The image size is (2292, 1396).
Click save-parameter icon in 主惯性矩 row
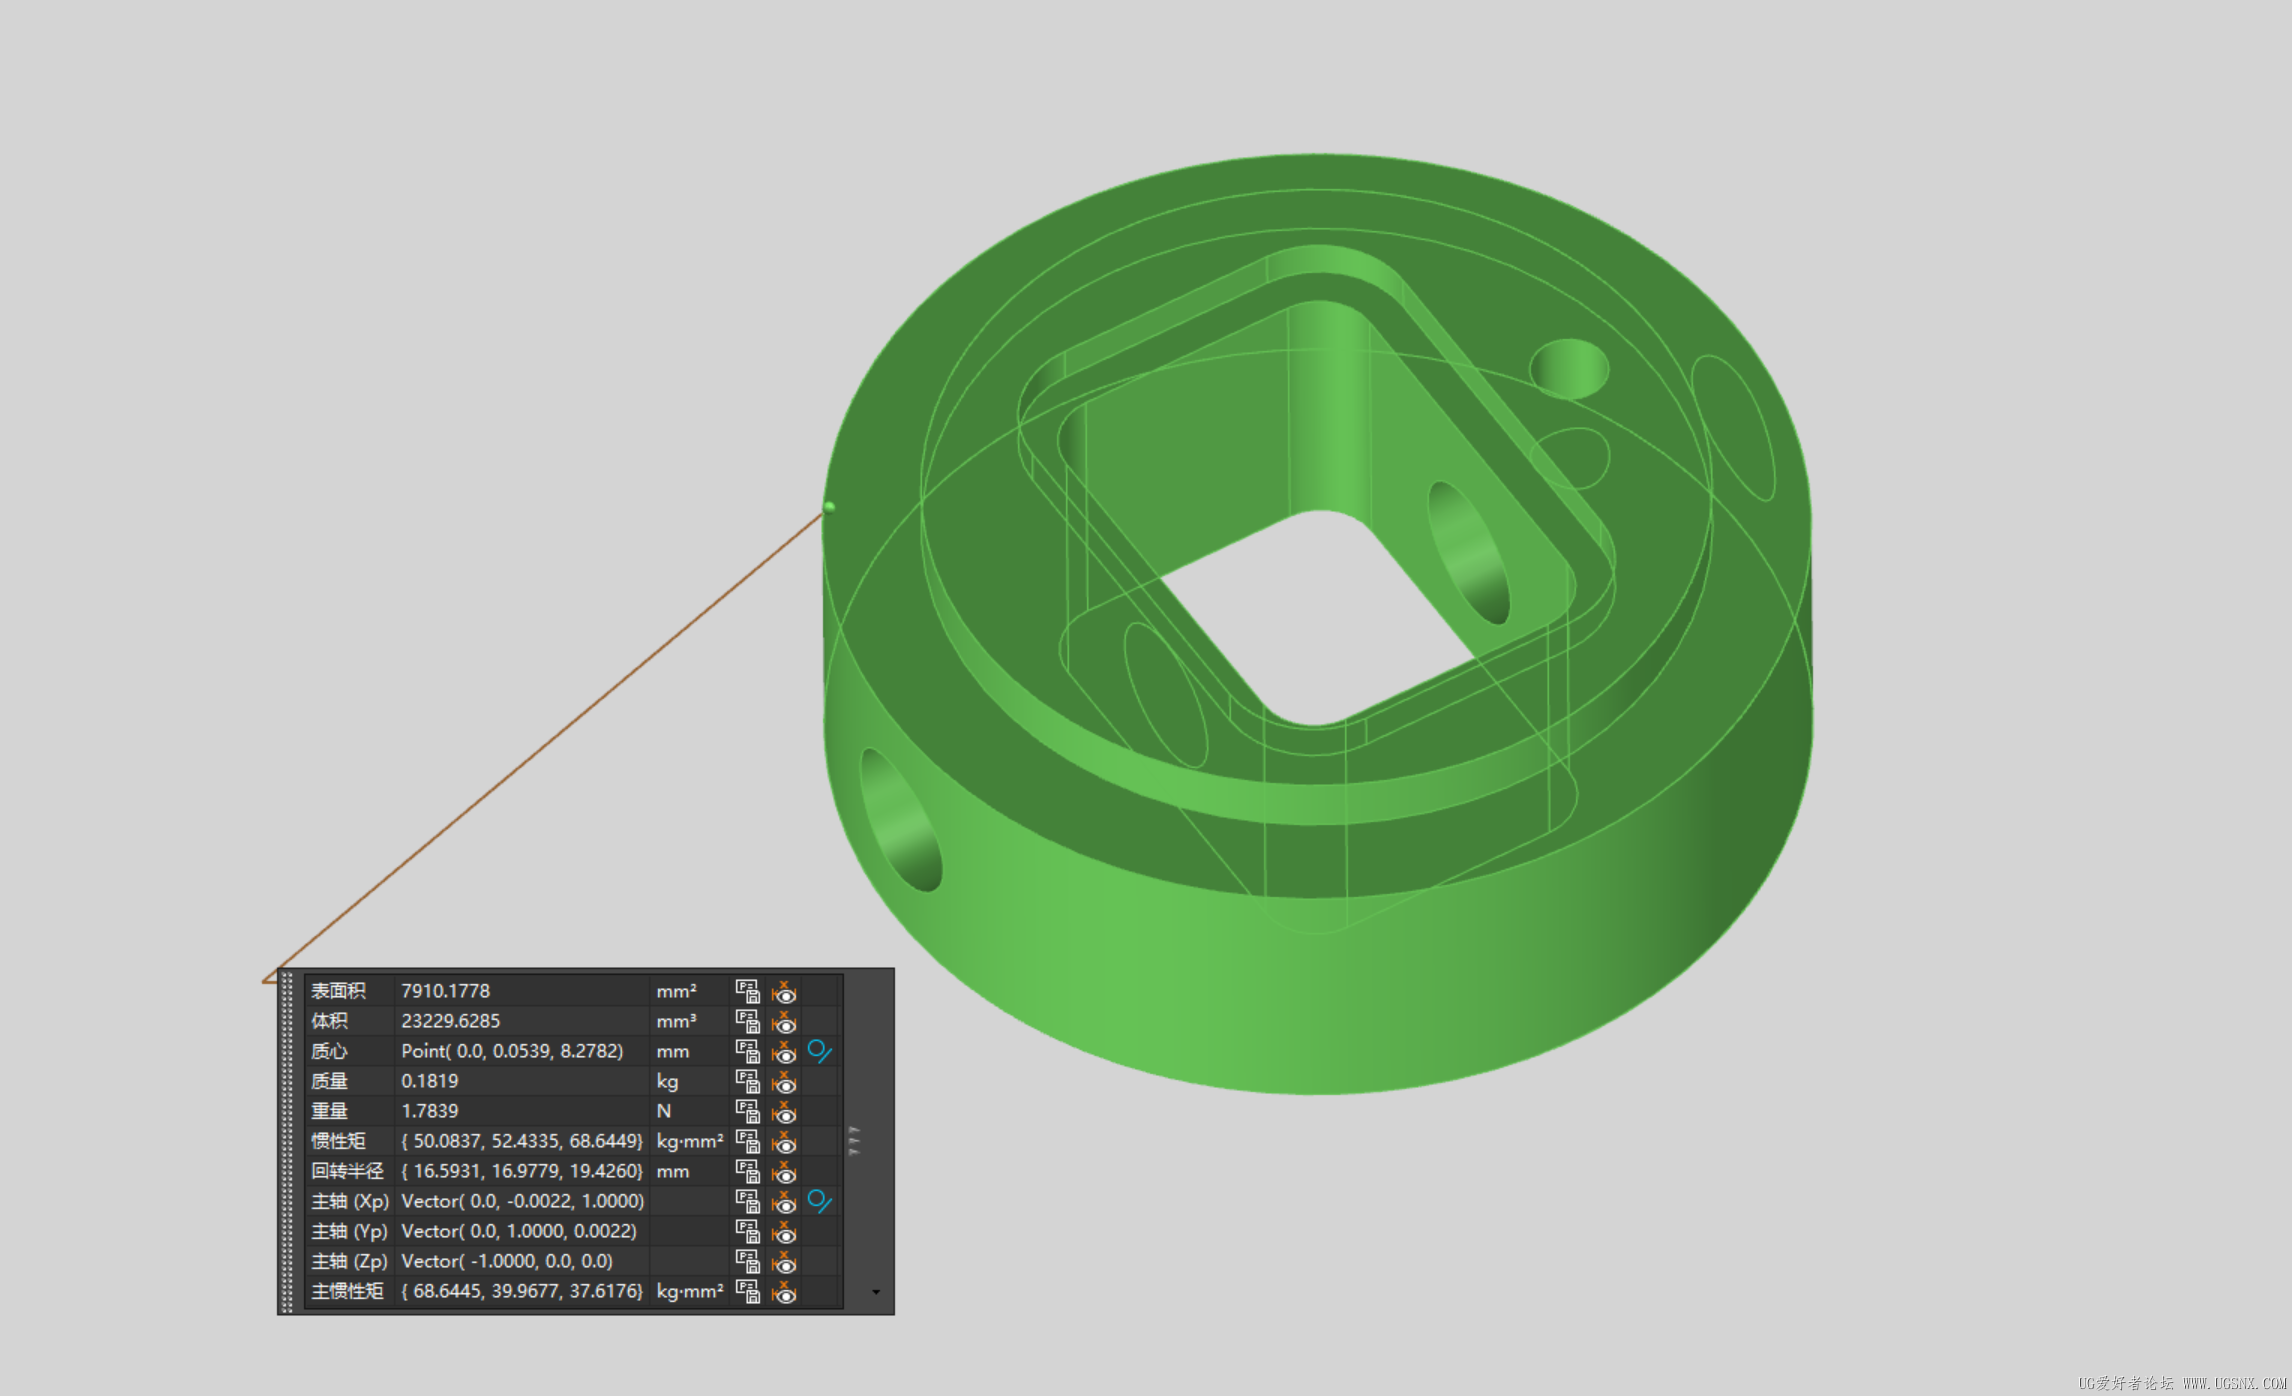tap(747, 1291)
